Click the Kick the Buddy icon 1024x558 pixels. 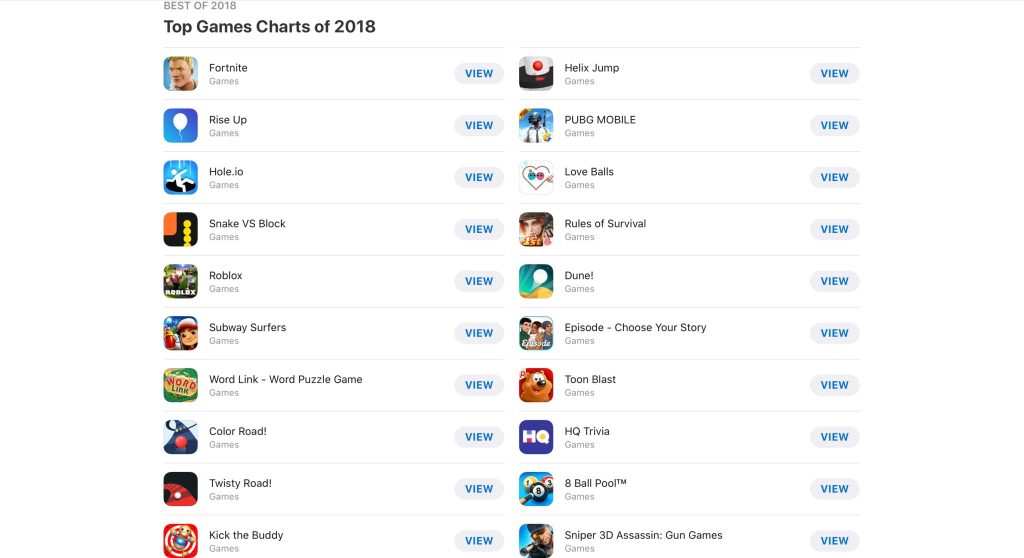pos(180,540)
